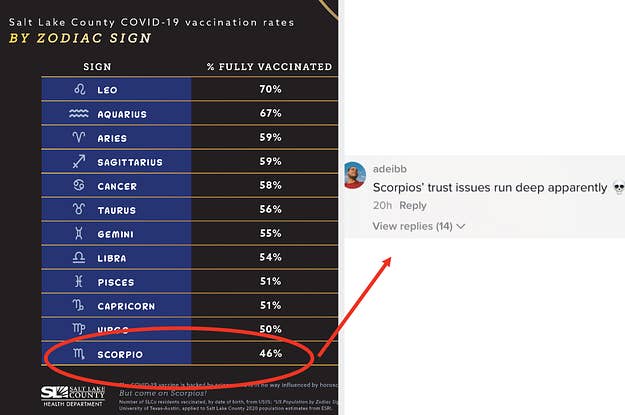Image resolution: width=625 pixels, height=415 pixels.
Task: Reply to adeibb's comment
Action: 413,205
